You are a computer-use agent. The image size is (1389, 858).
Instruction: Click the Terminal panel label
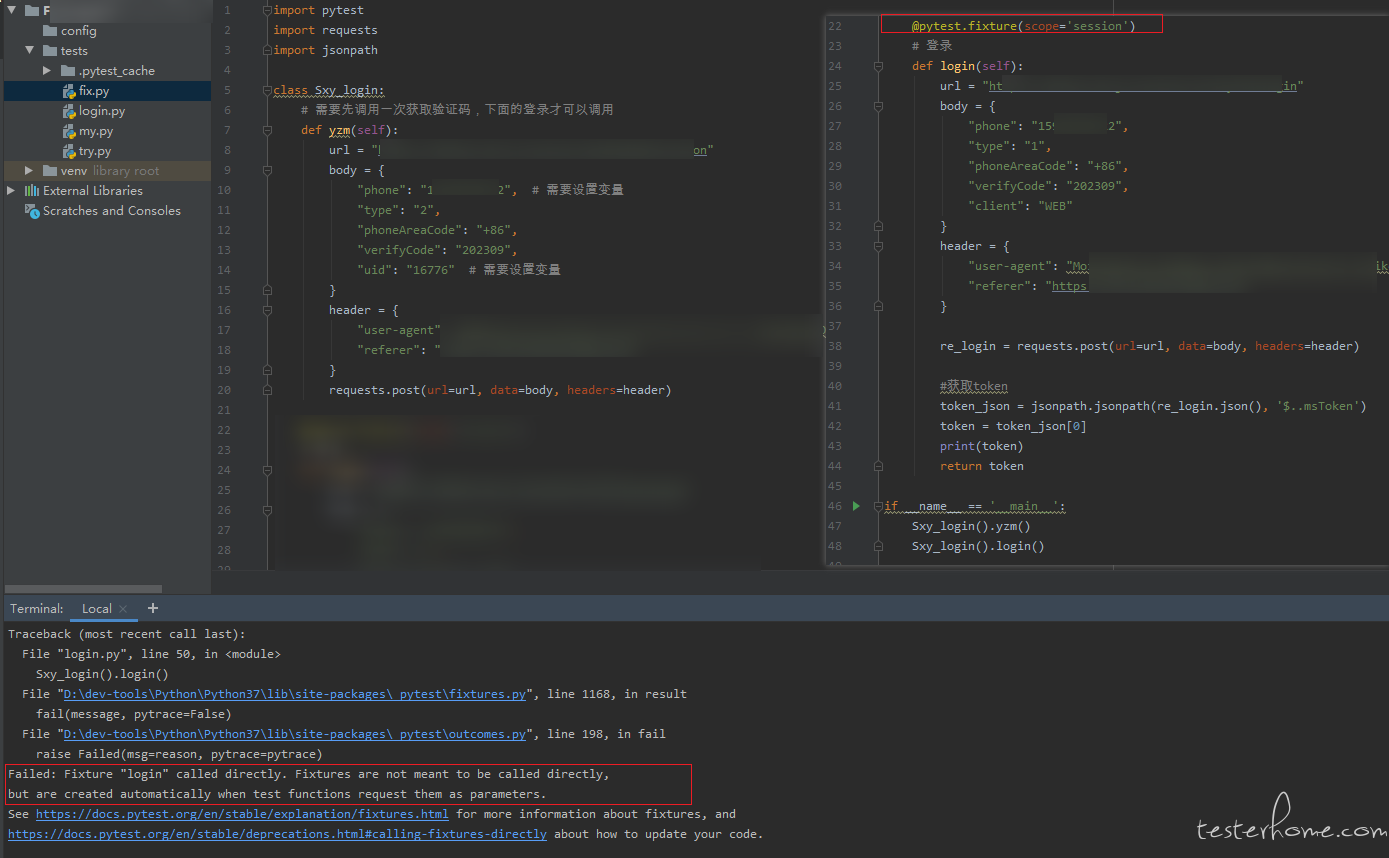(x=37, y=609)
